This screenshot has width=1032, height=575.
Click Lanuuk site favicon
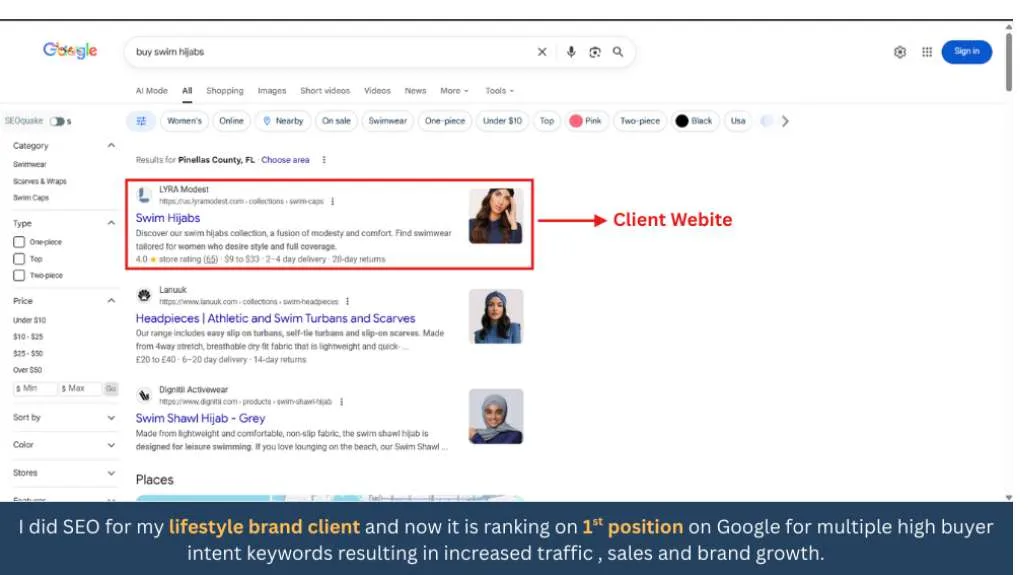pyautogui.click(x=144, y=295)
